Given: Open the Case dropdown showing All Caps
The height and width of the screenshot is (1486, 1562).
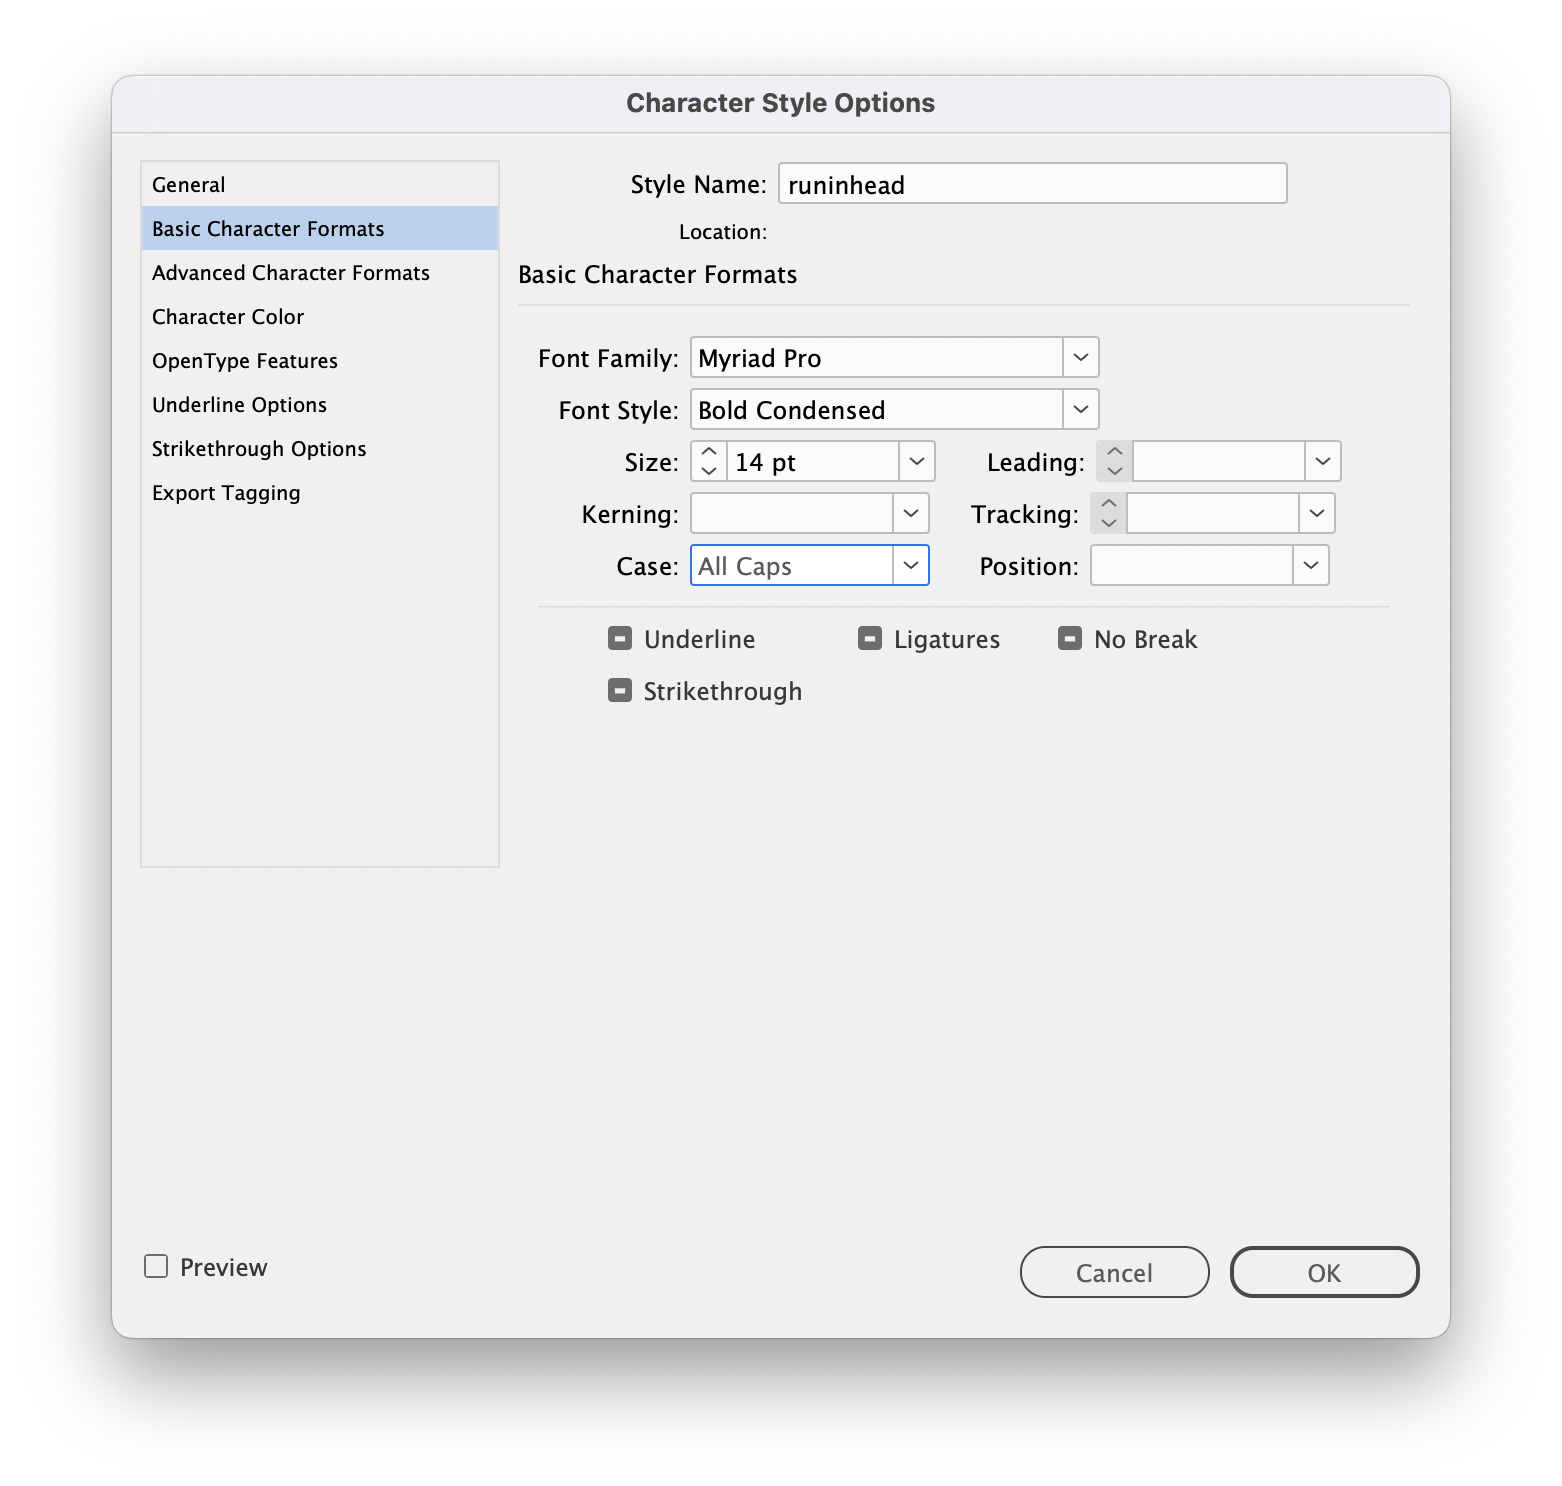Looking at the screenshot, I should [909, 565].
